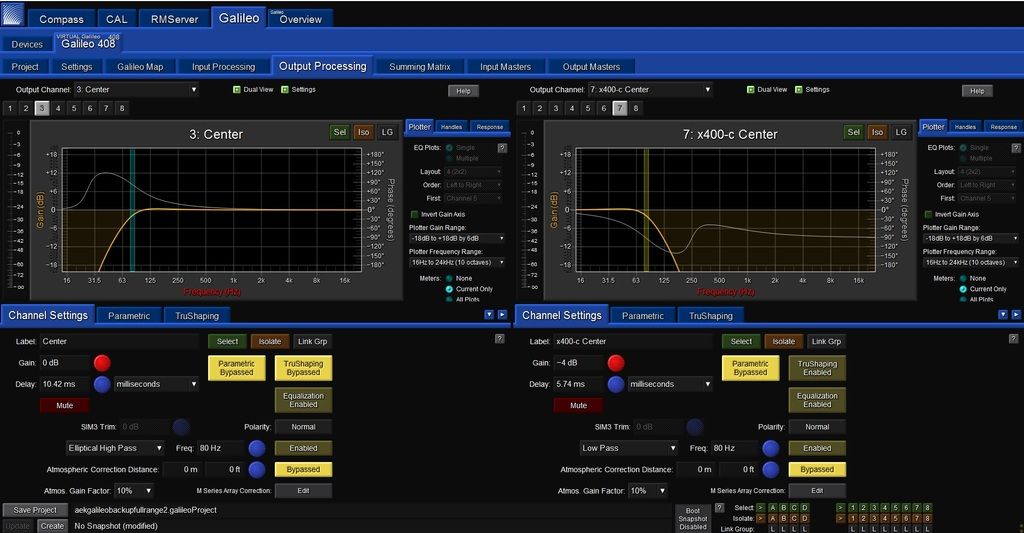Click orange Isolate output 1 button

coord(852,519)
